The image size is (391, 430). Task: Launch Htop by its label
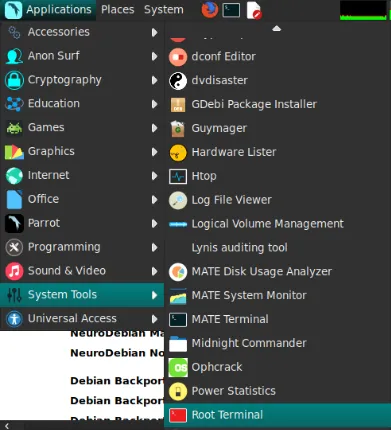pos(204,176)
